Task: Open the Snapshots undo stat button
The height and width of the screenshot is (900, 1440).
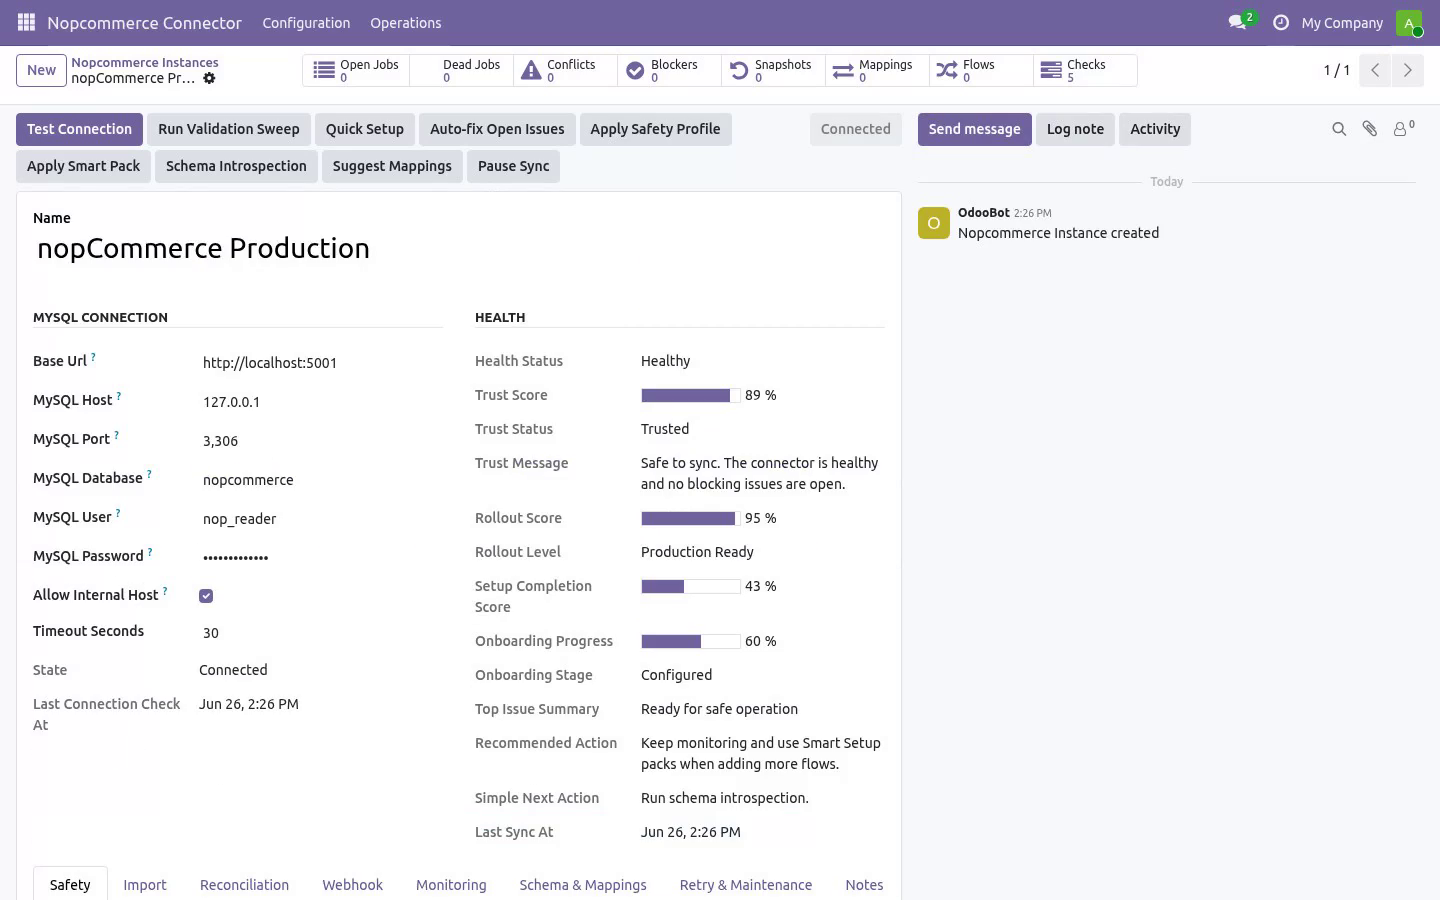Action: (773, 70)
